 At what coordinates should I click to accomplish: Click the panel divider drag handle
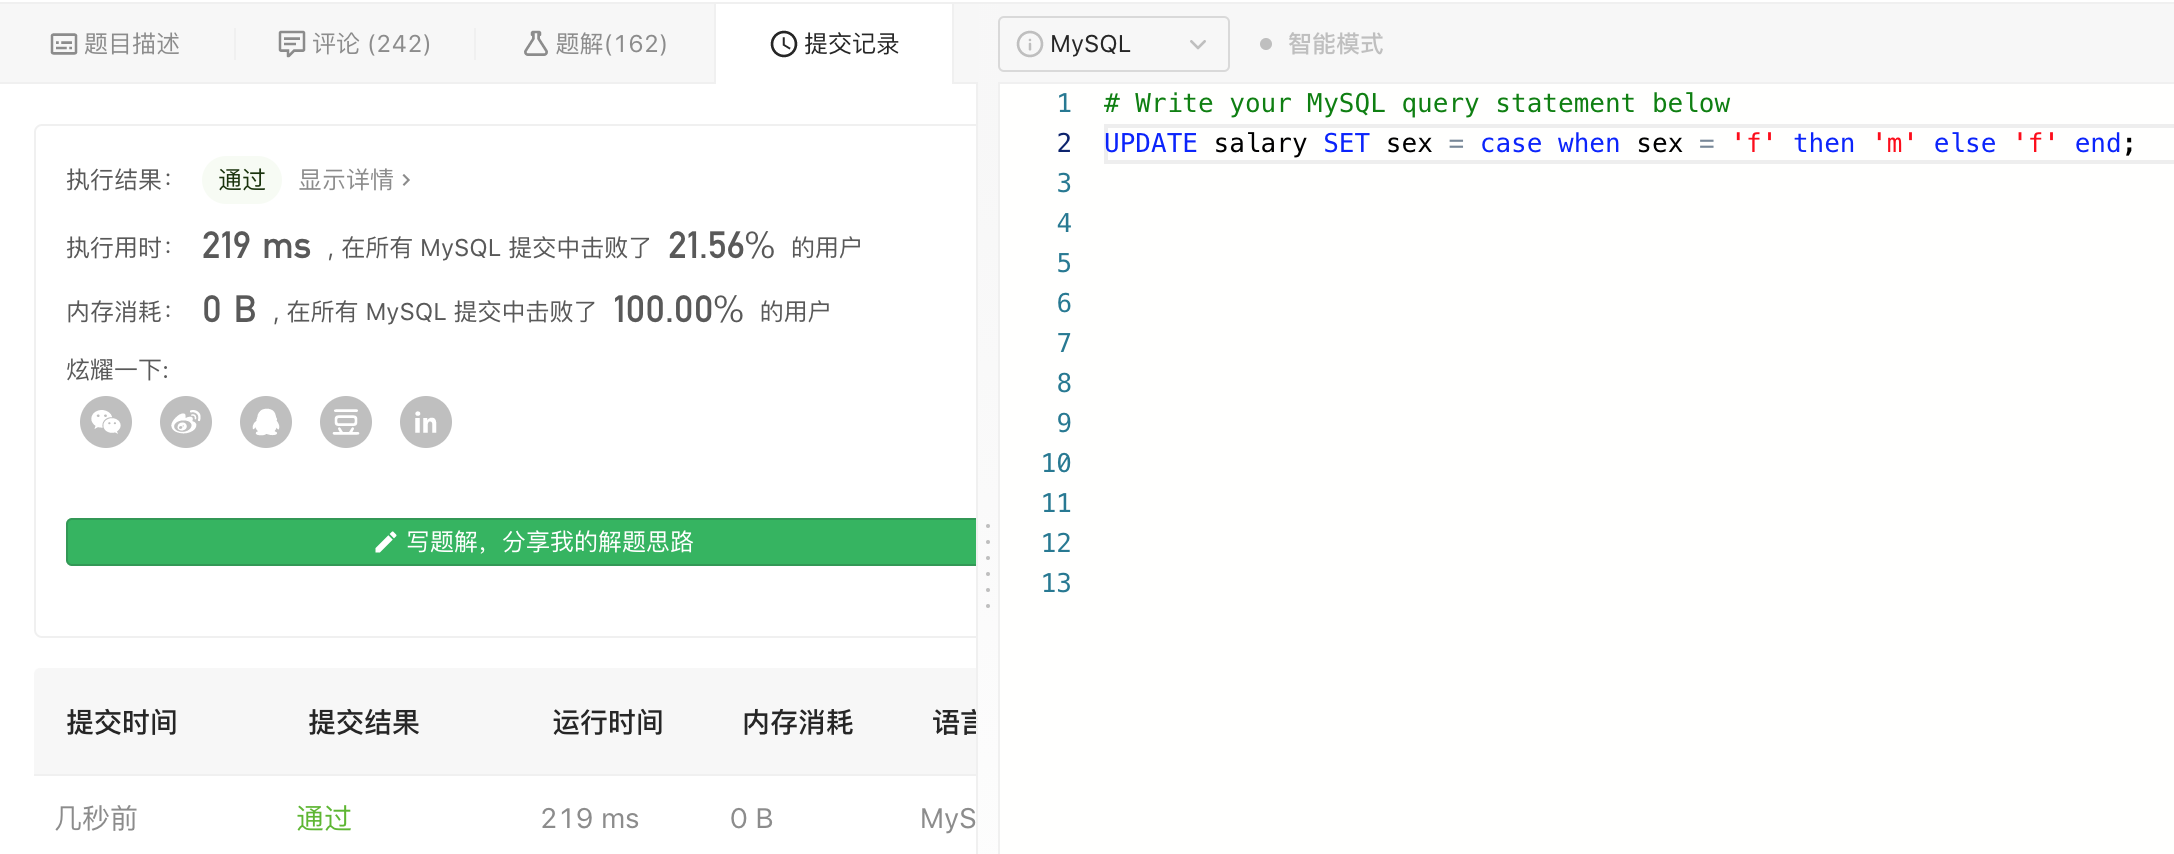[x=988, y=566]
